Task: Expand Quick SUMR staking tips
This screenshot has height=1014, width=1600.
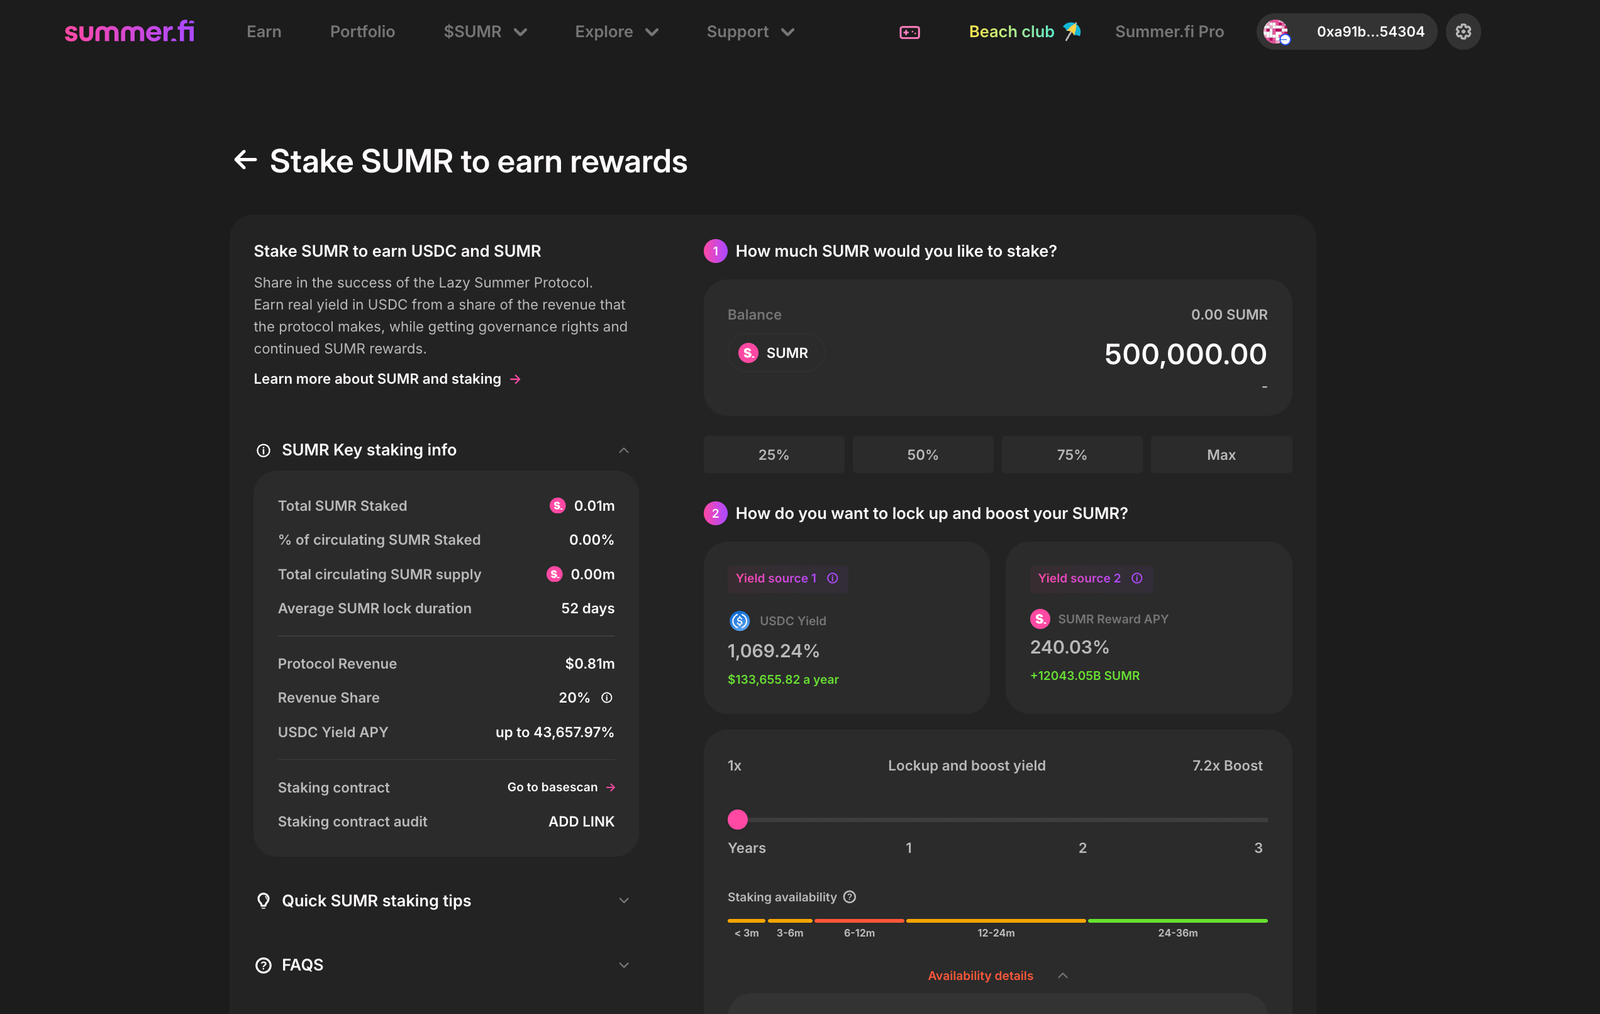Action: pyautogui.click(x=624, y=901)
